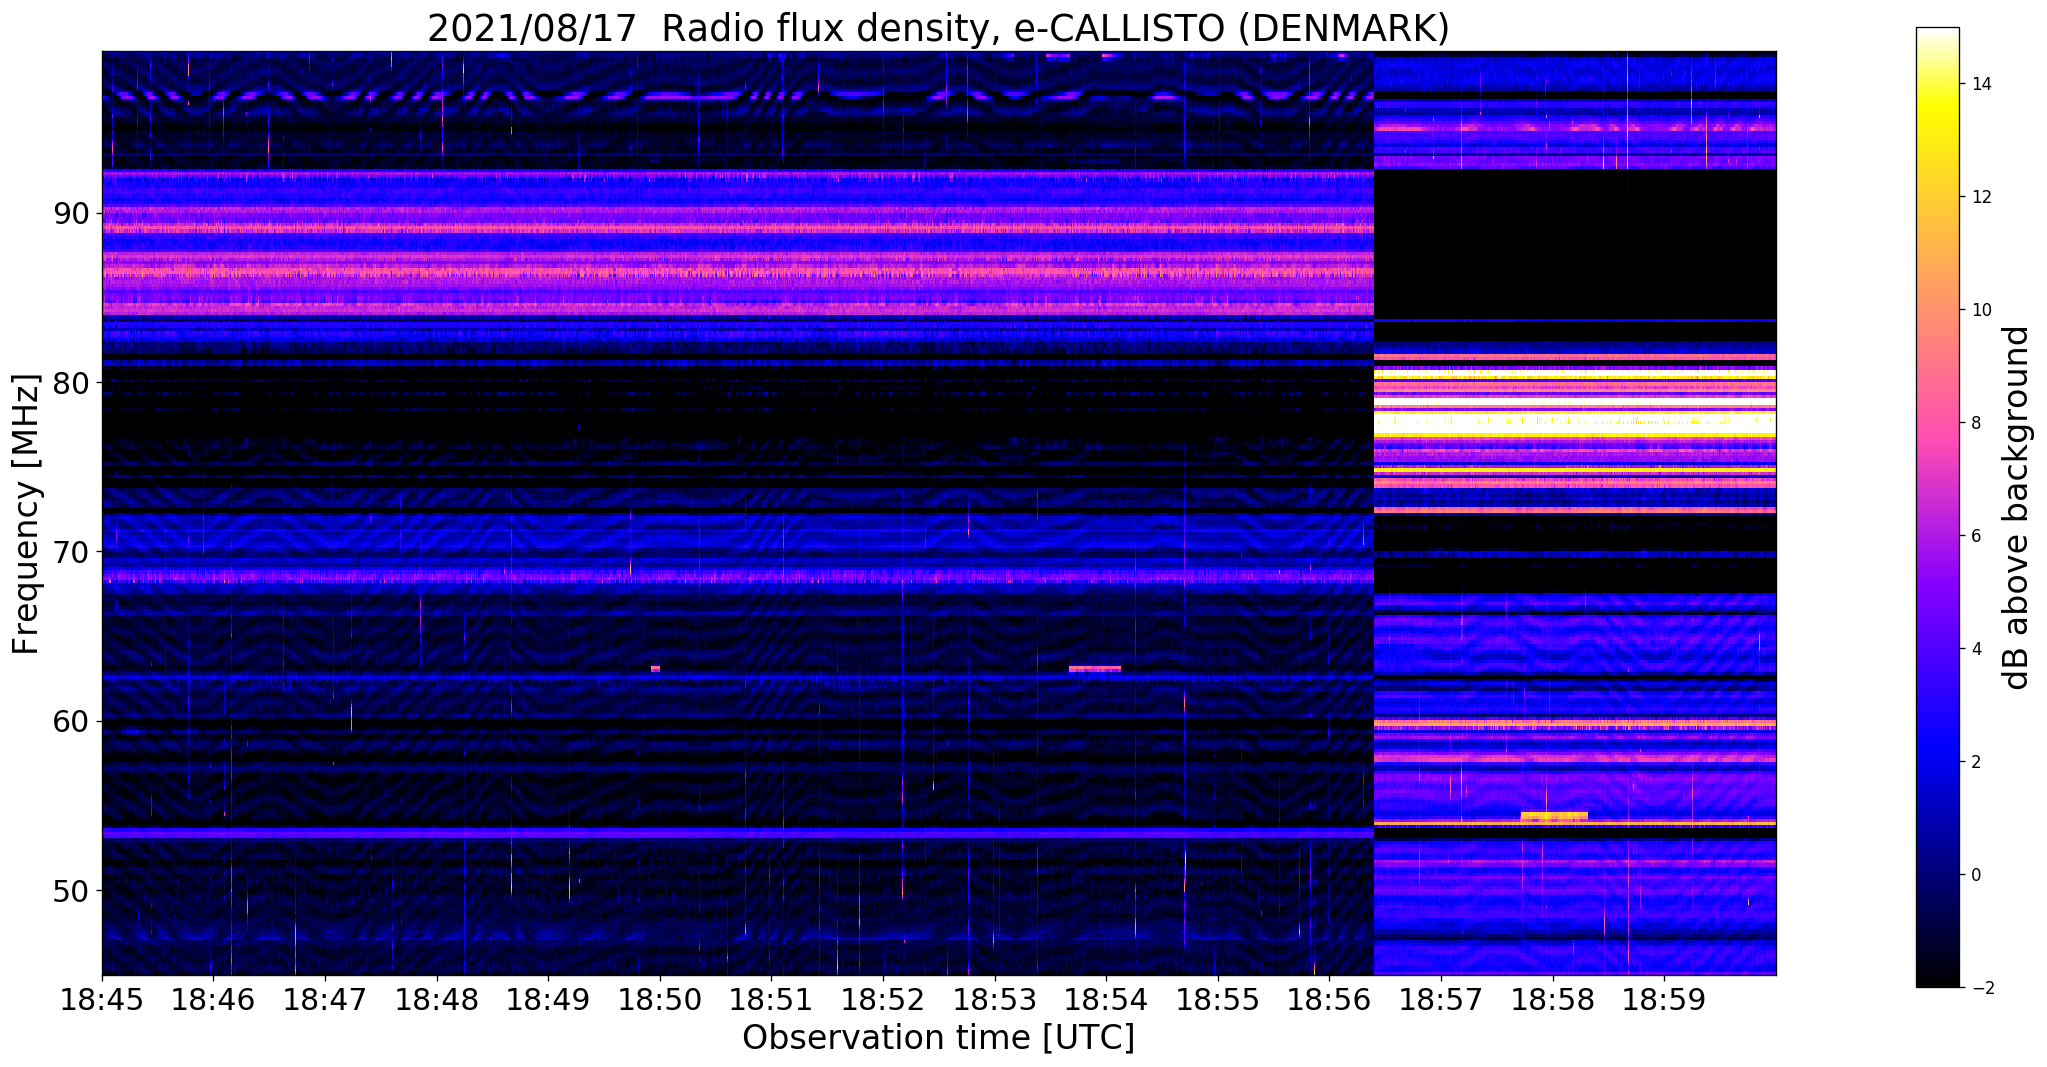Click the 'Observation time [UTC]' axis label

point(938,1037)
